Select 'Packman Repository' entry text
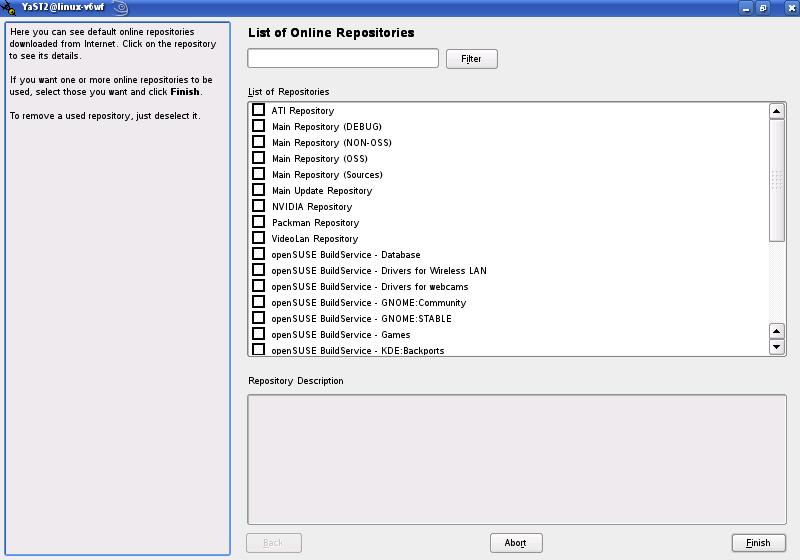 pos(315,223)
